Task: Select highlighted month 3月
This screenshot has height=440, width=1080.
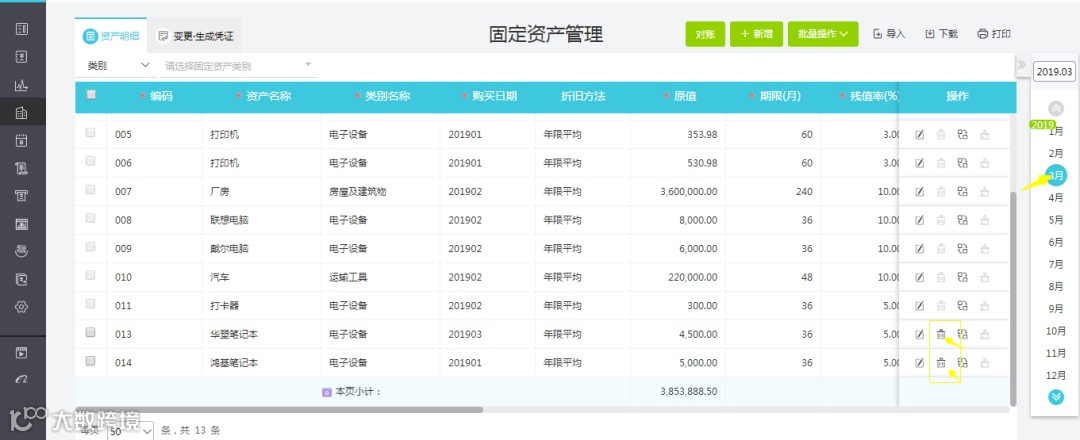Action: 1055,176
